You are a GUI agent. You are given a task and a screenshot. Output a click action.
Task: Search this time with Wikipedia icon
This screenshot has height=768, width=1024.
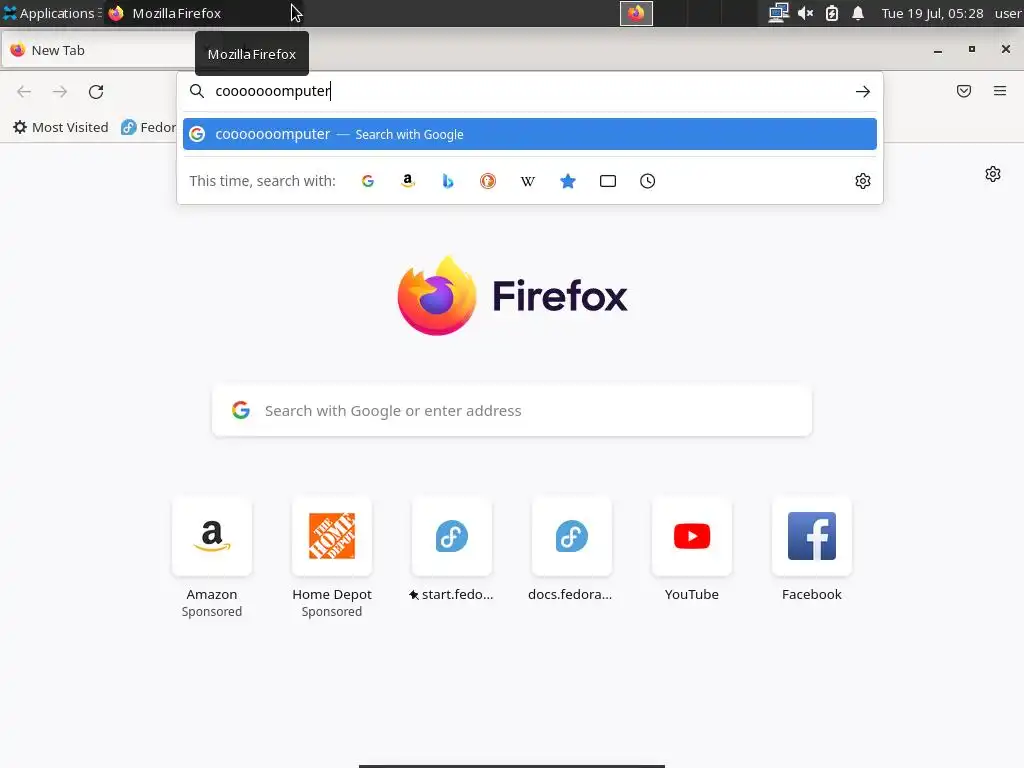pyautogui.click(x=528, y=181)
